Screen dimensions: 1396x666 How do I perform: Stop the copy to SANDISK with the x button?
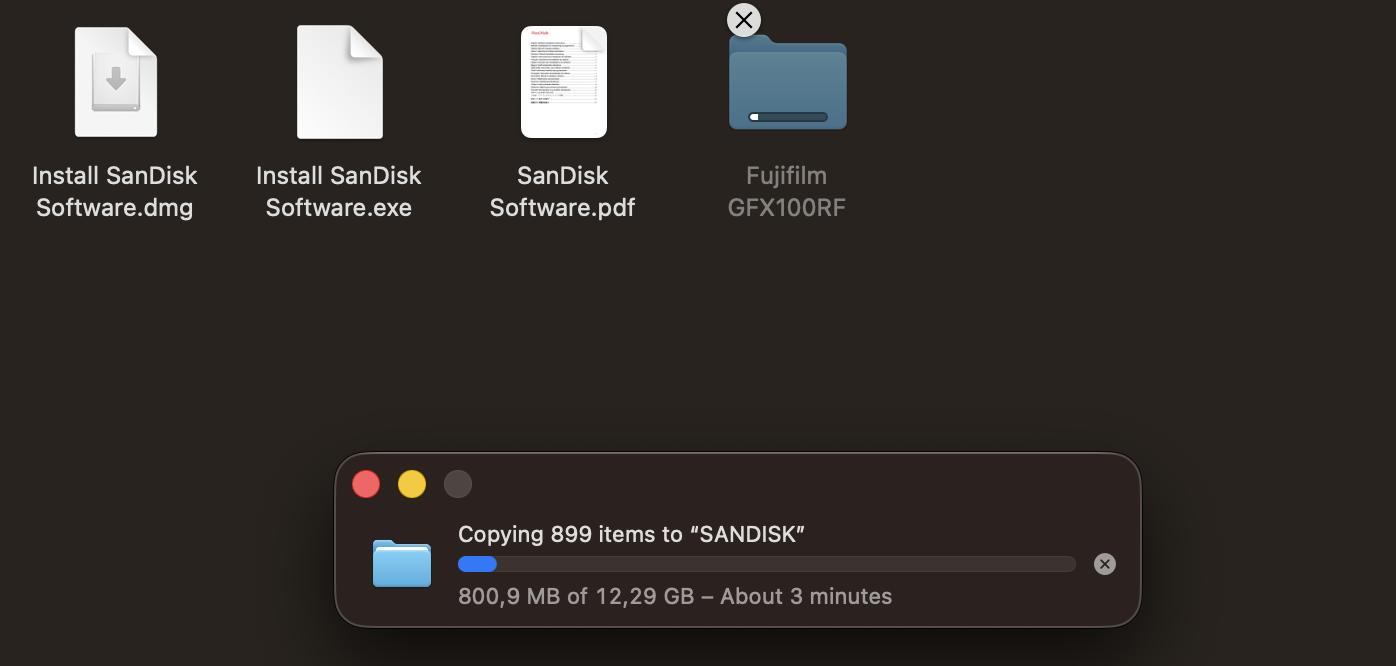click(x=1104, y=564)
